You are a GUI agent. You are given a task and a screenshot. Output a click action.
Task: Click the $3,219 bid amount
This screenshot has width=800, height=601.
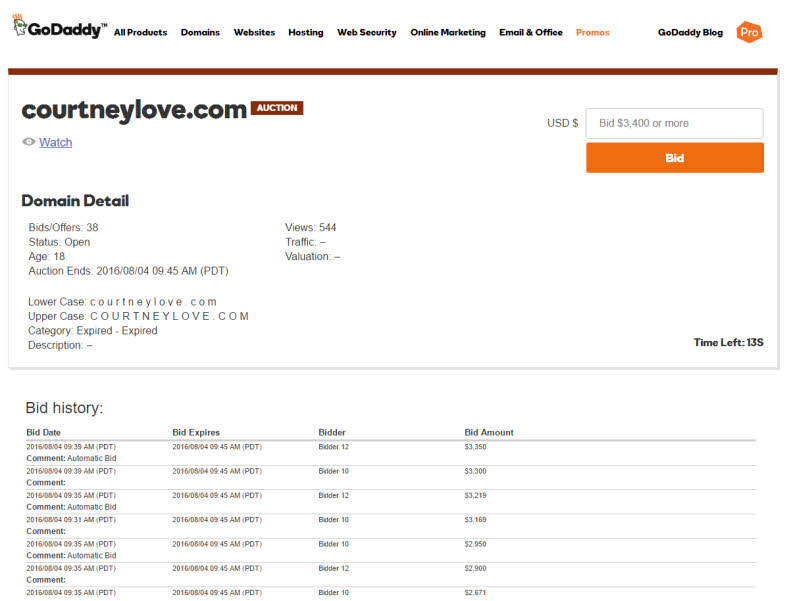point(476,495)
